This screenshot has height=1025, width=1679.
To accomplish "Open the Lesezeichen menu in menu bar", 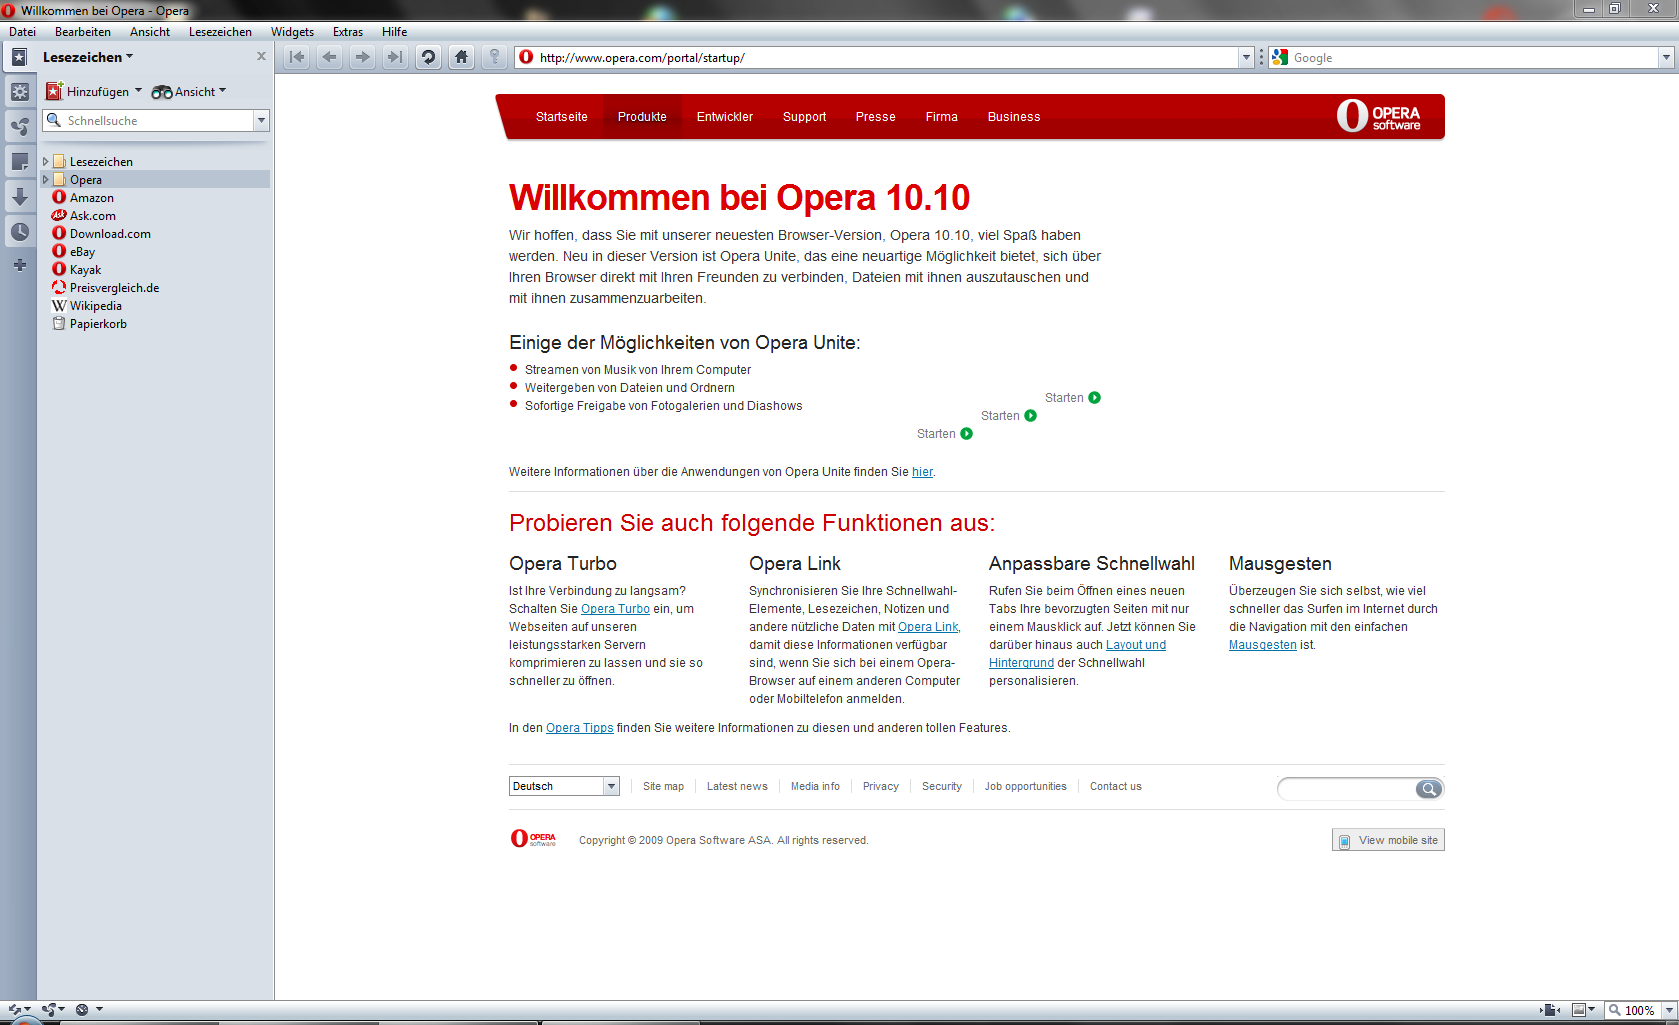I will 220,31.
